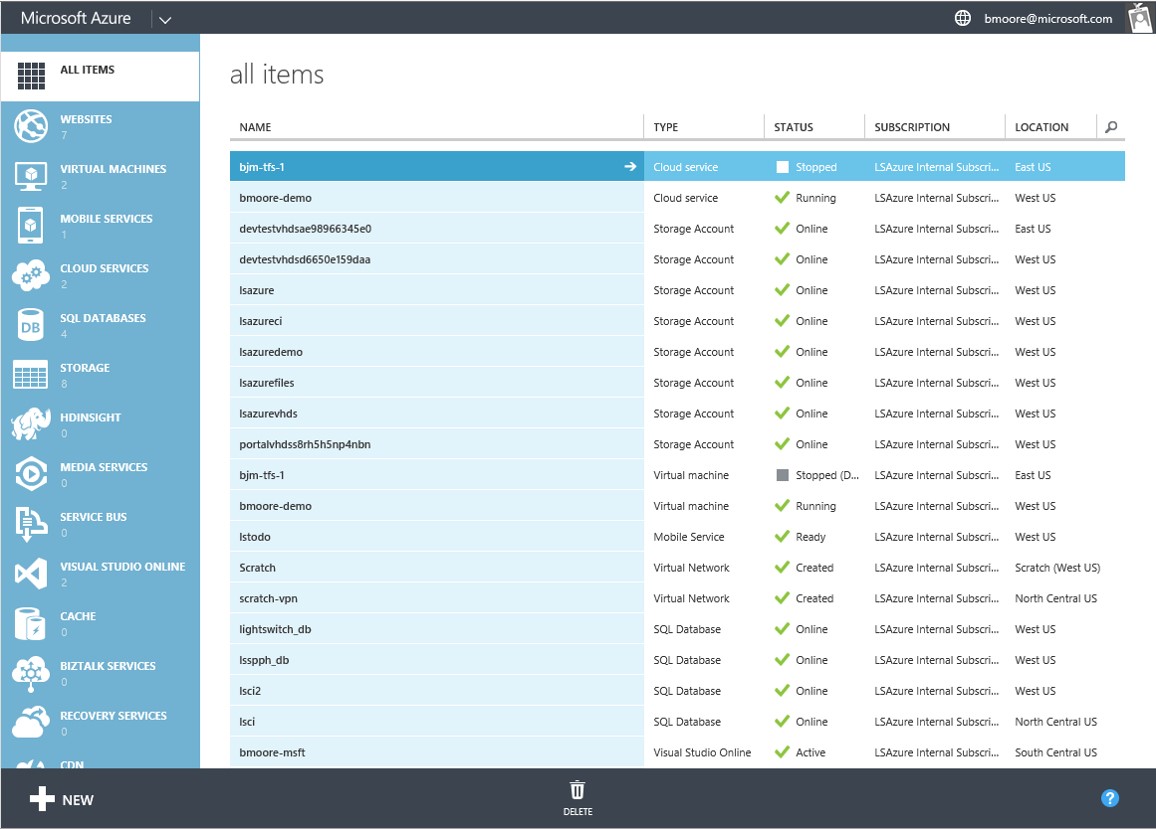Select the lsazureci storage account
This screenshot has height=829, width=1156.
coord(677,321)
